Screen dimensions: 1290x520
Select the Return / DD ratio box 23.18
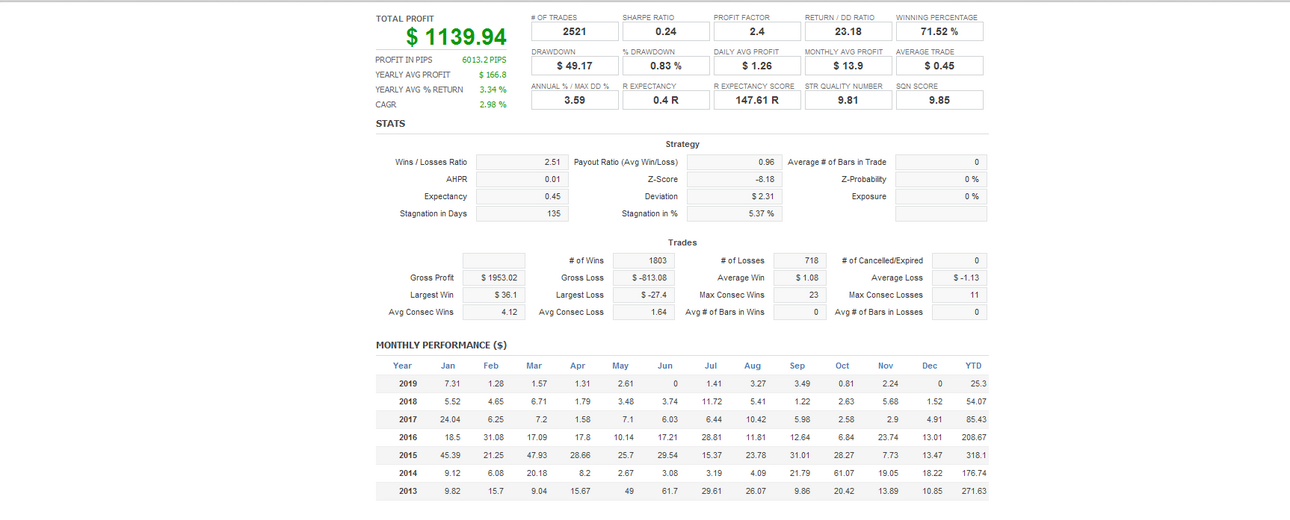[848, 32]
